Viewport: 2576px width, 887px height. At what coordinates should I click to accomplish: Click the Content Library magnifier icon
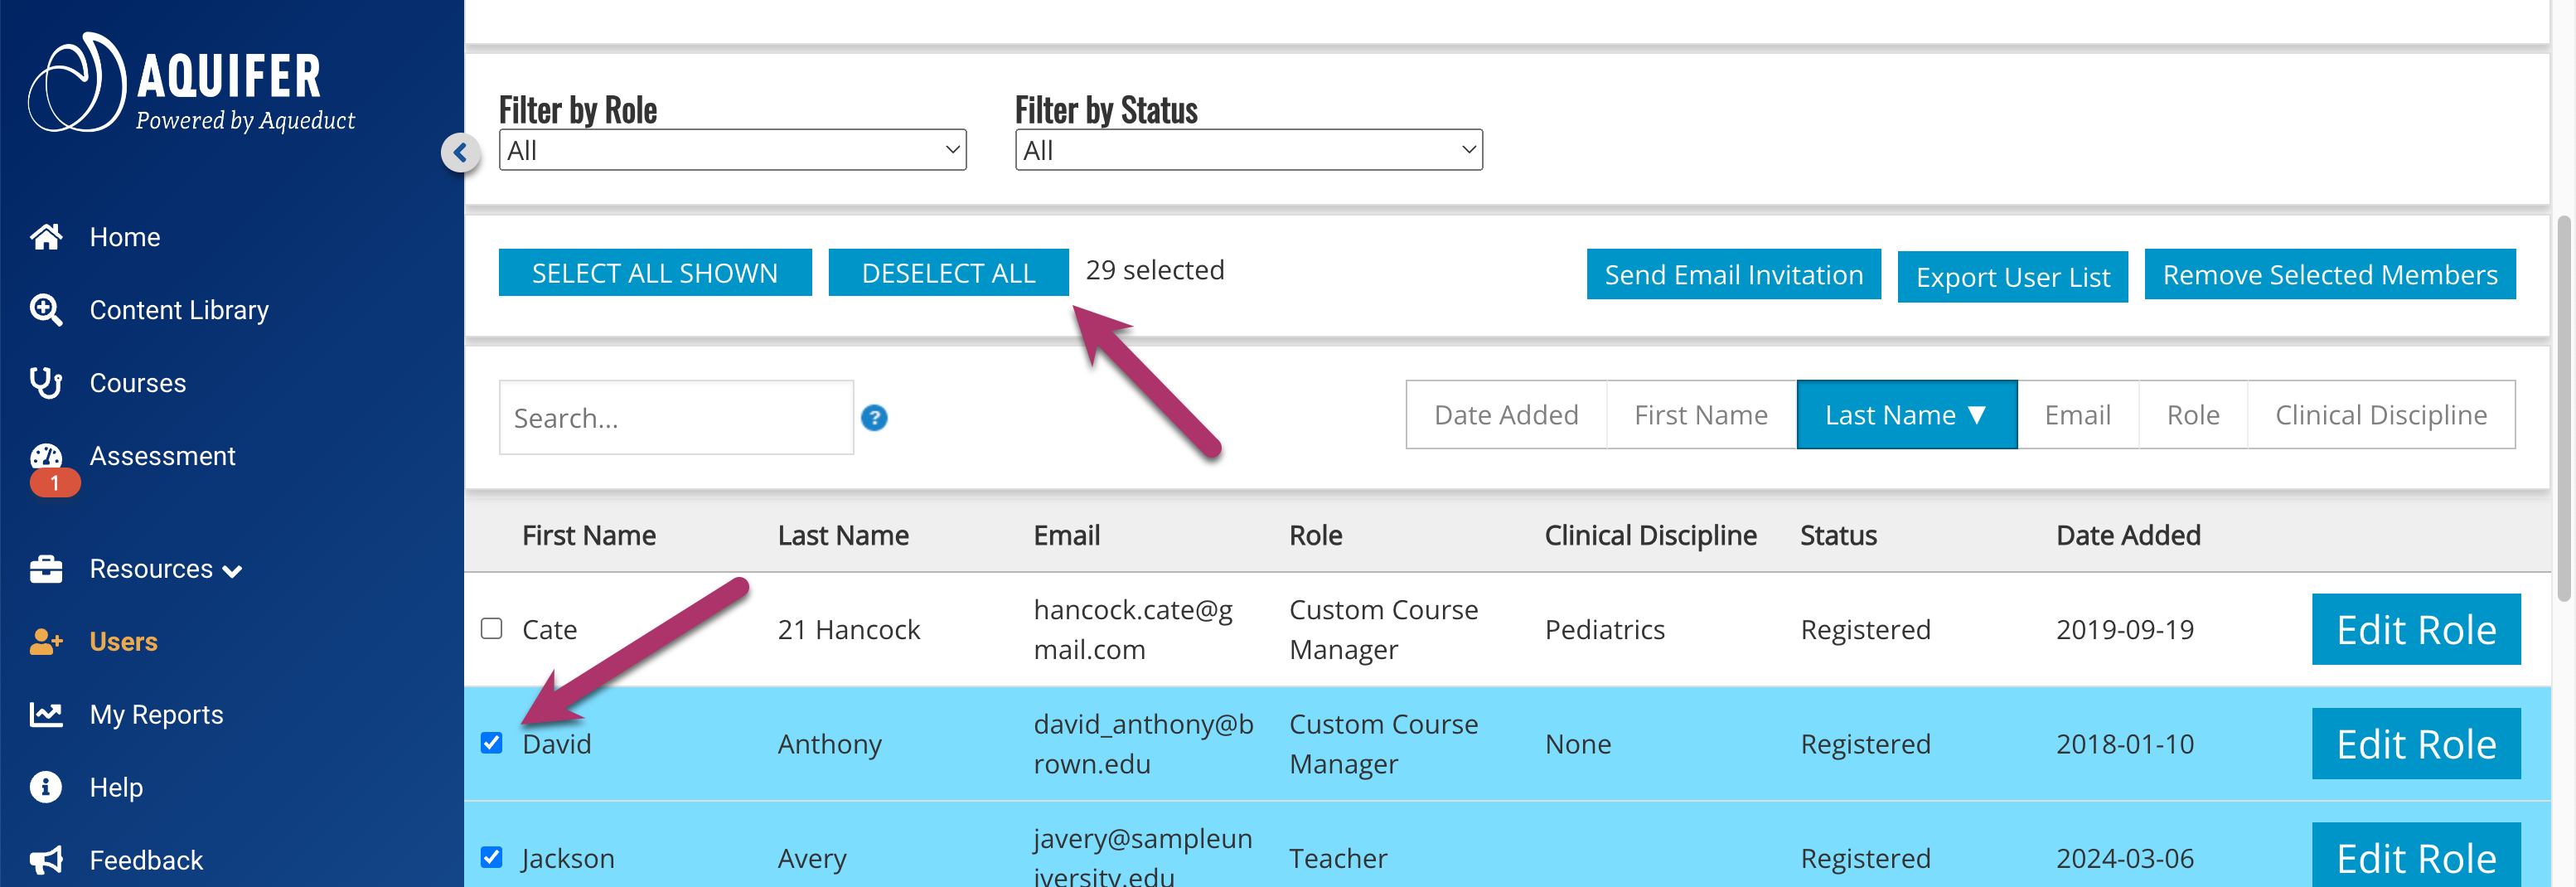(x=46, y=310)
